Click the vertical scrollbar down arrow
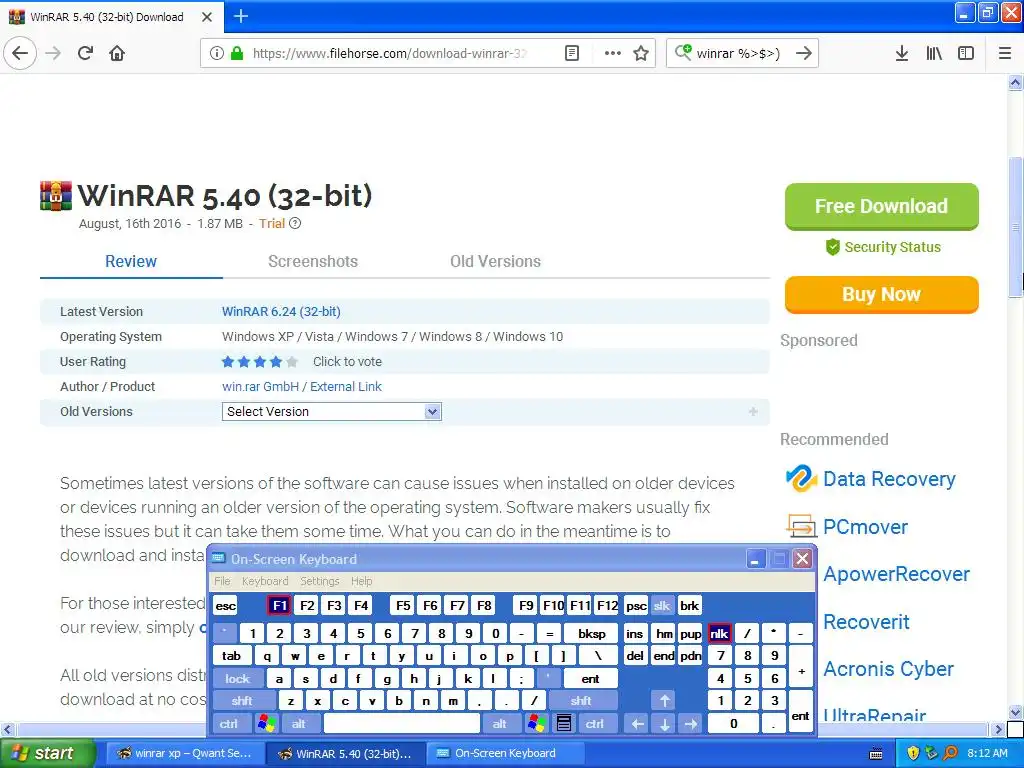The width and height of the screenshot is (1024, 768). coord(1016,712)
